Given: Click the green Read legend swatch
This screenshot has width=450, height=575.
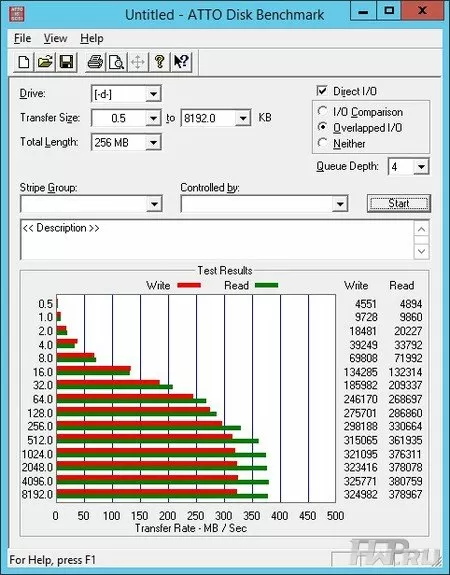Looking at the screenshot, I should click(267, 285).
